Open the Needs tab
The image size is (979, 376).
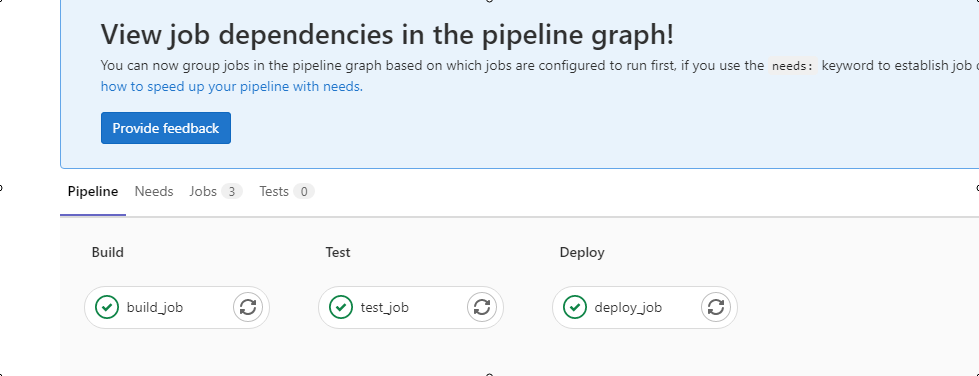click(x=154, y=192)
